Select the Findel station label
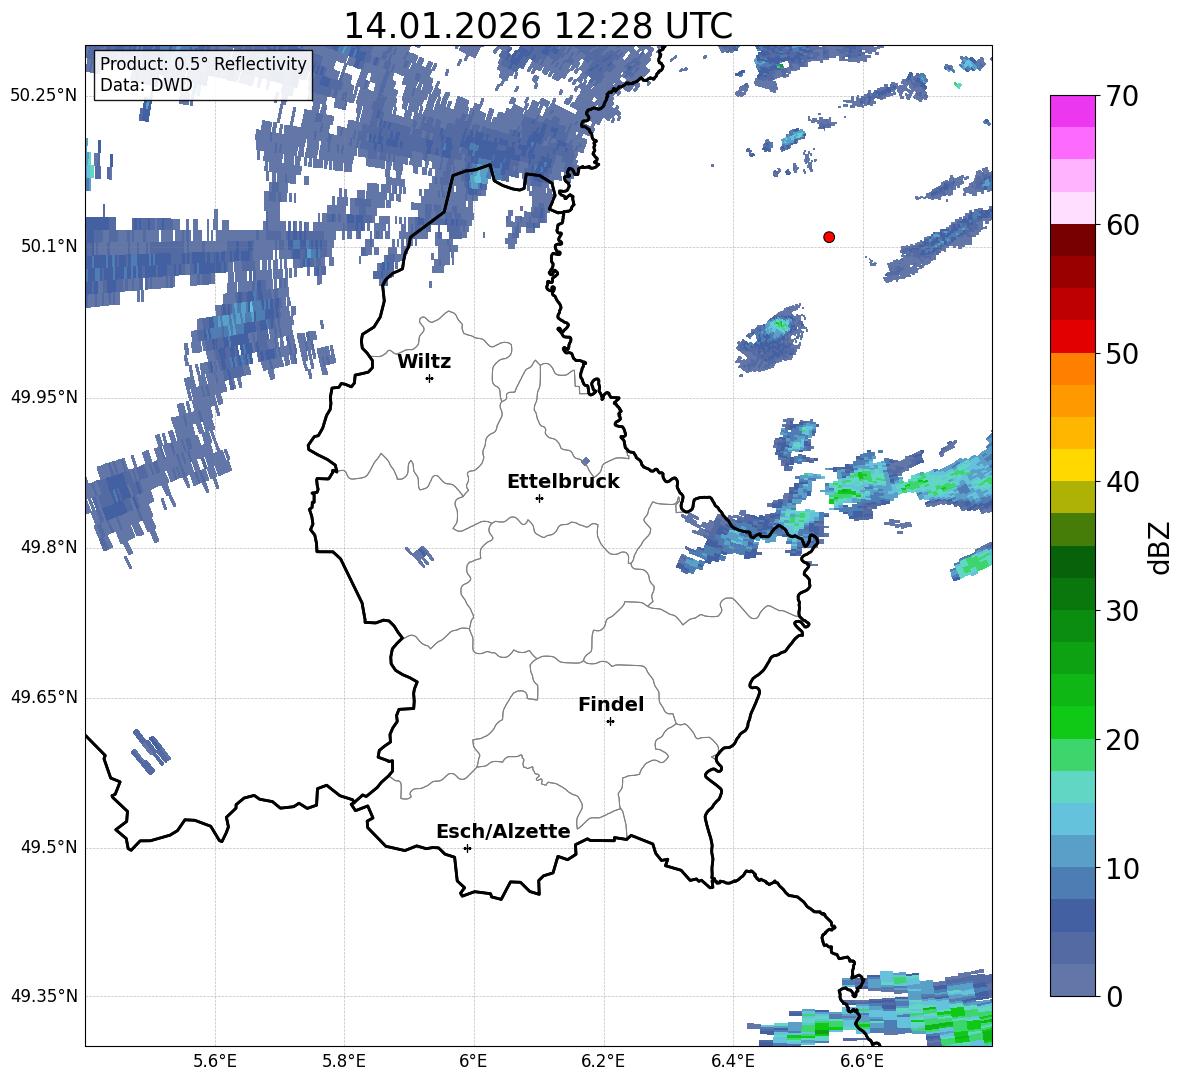1184x1081 pixels. 611,704
